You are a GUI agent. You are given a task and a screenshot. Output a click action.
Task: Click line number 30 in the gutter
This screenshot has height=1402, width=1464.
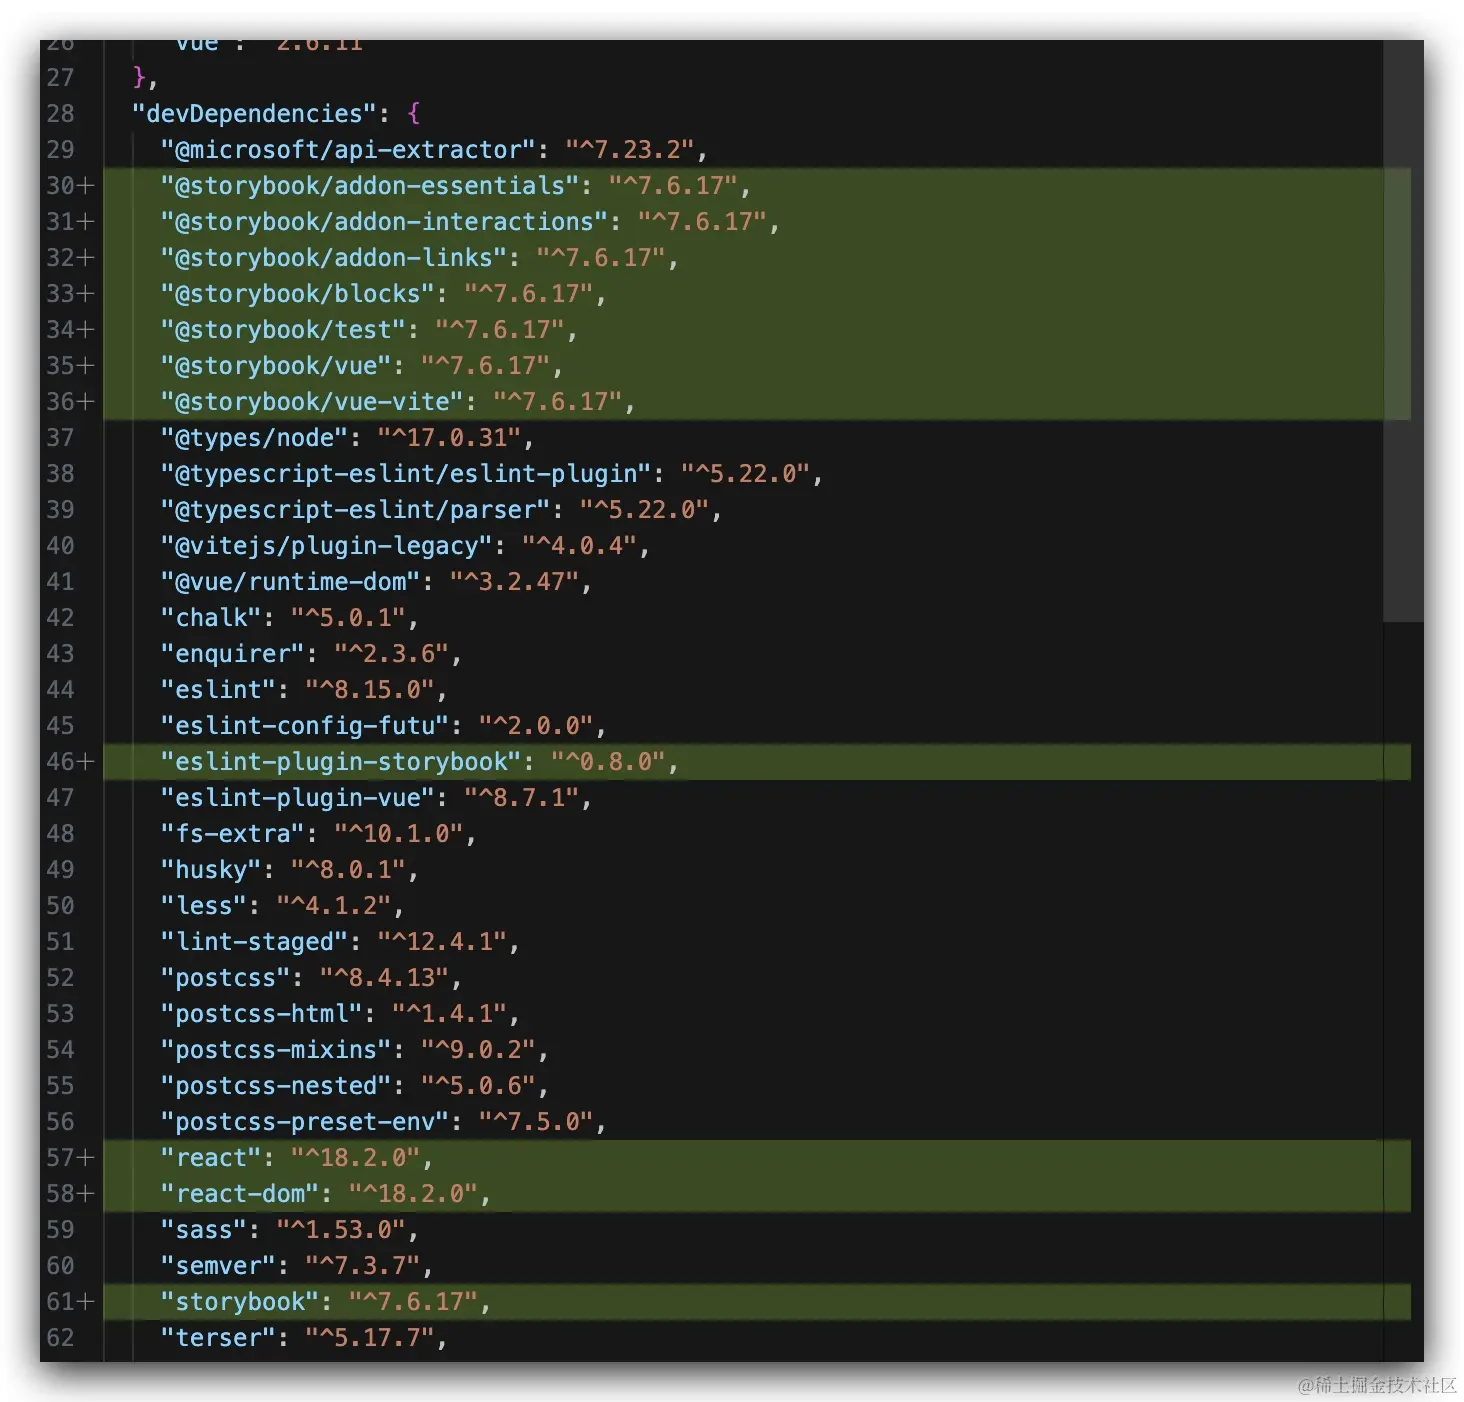pyautogui.click(x=60, y=186)
